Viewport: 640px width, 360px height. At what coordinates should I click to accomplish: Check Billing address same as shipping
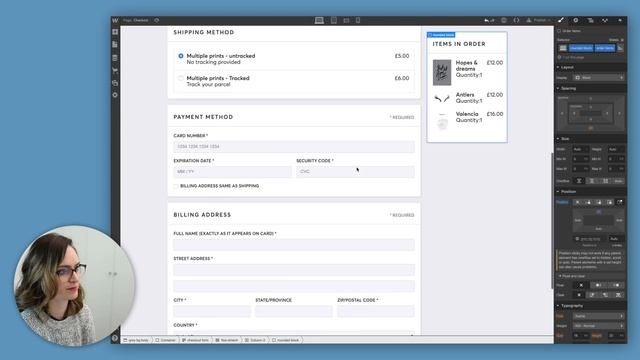(176, 186)
